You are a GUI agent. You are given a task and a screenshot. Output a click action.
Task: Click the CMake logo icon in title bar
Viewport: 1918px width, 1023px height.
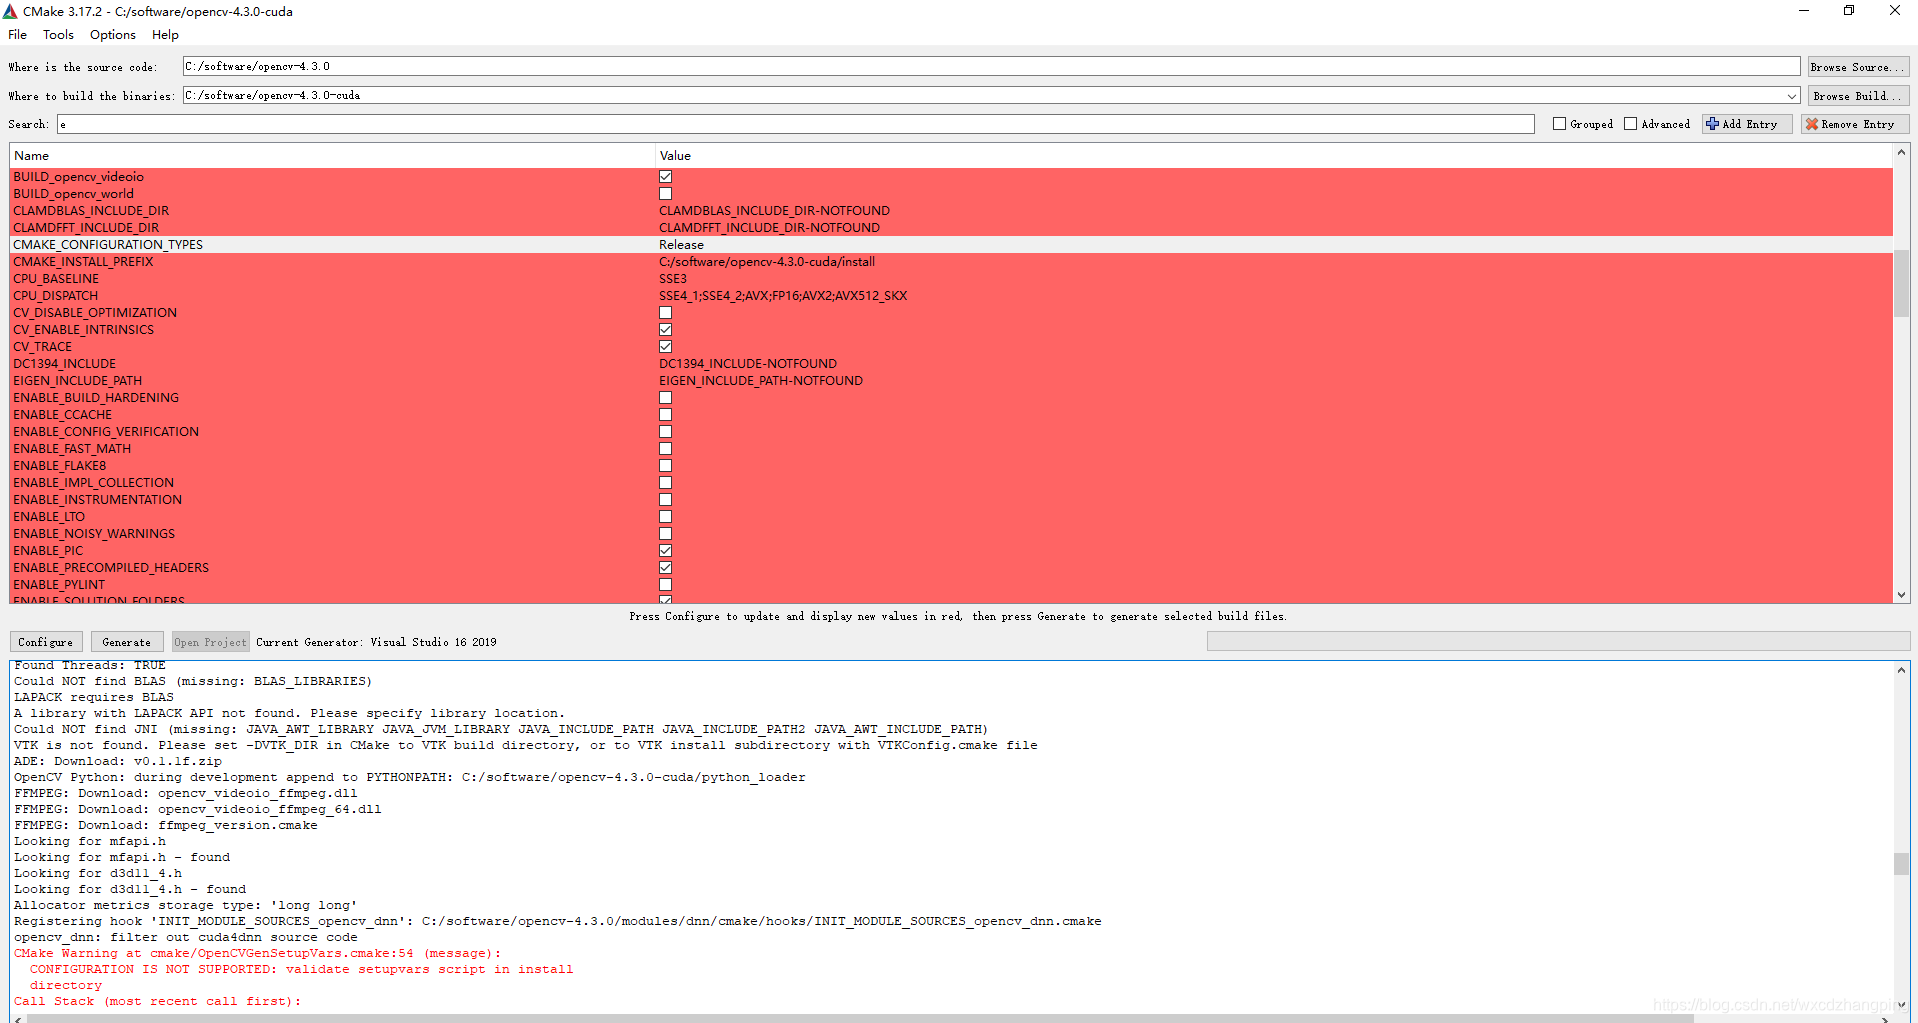click(10, 11)
